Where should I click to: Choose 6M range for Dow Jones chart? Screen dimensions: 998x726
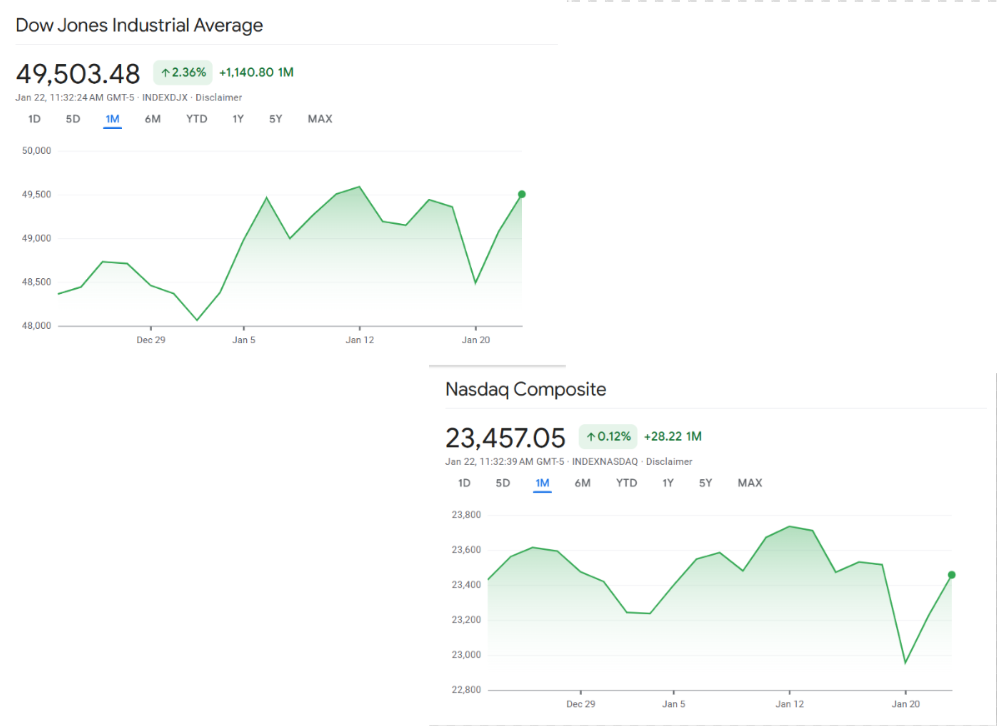click(x=152, y=119)
